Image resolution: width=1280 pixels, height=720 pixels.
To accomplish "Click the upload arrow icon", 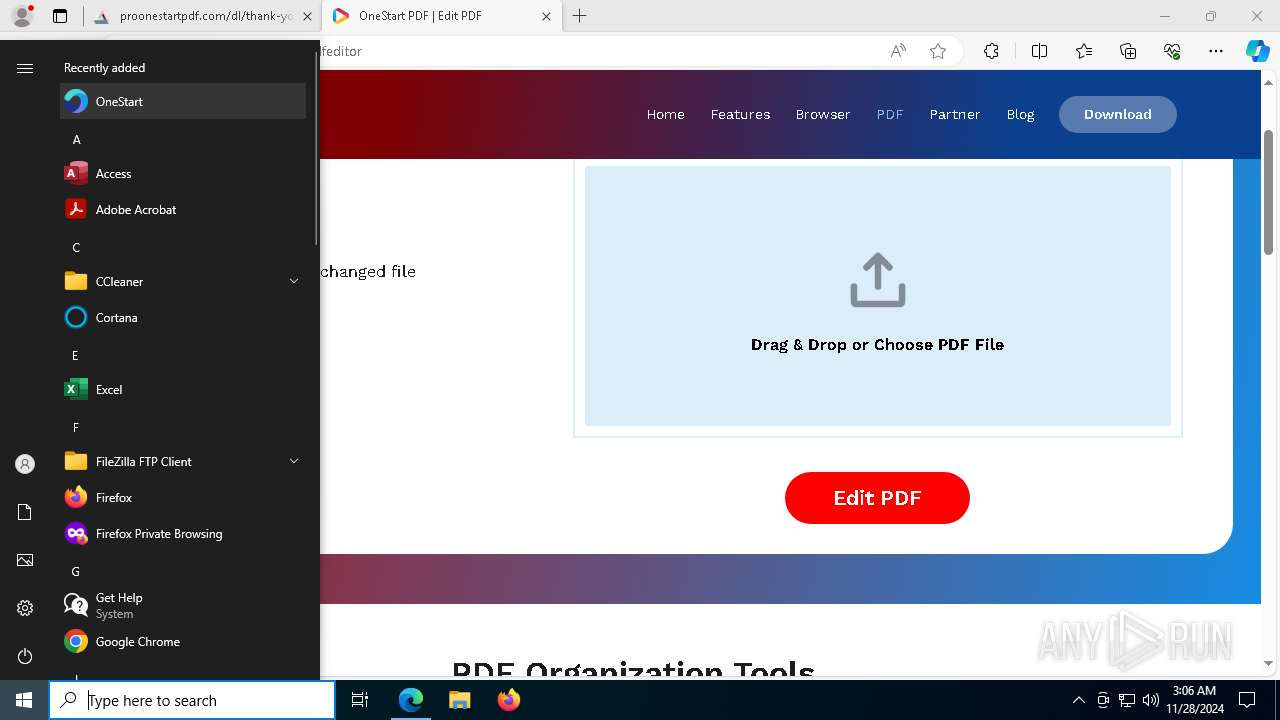I will point(878,280).
